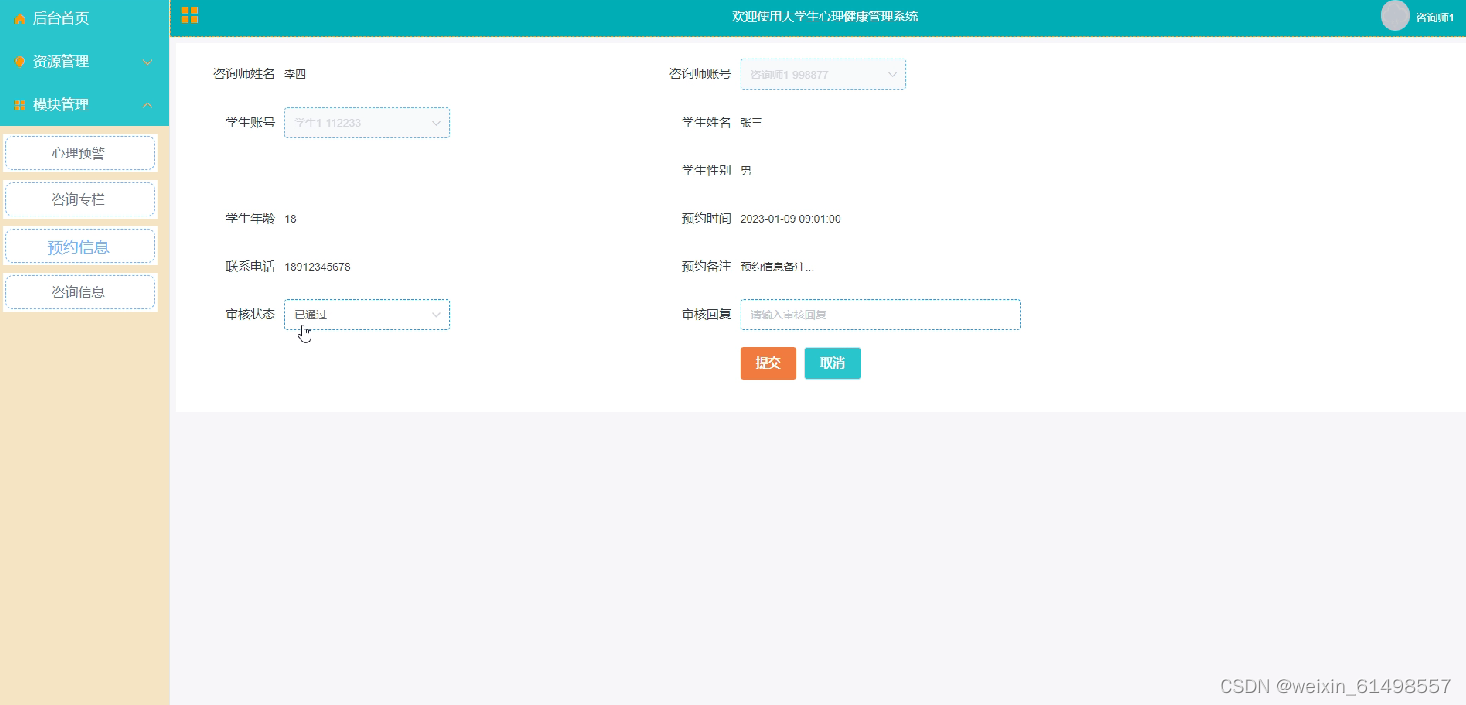The image size is (1466, 705).
Task: Click the user avatar in top right
Action: click(x=1395, y=16)
